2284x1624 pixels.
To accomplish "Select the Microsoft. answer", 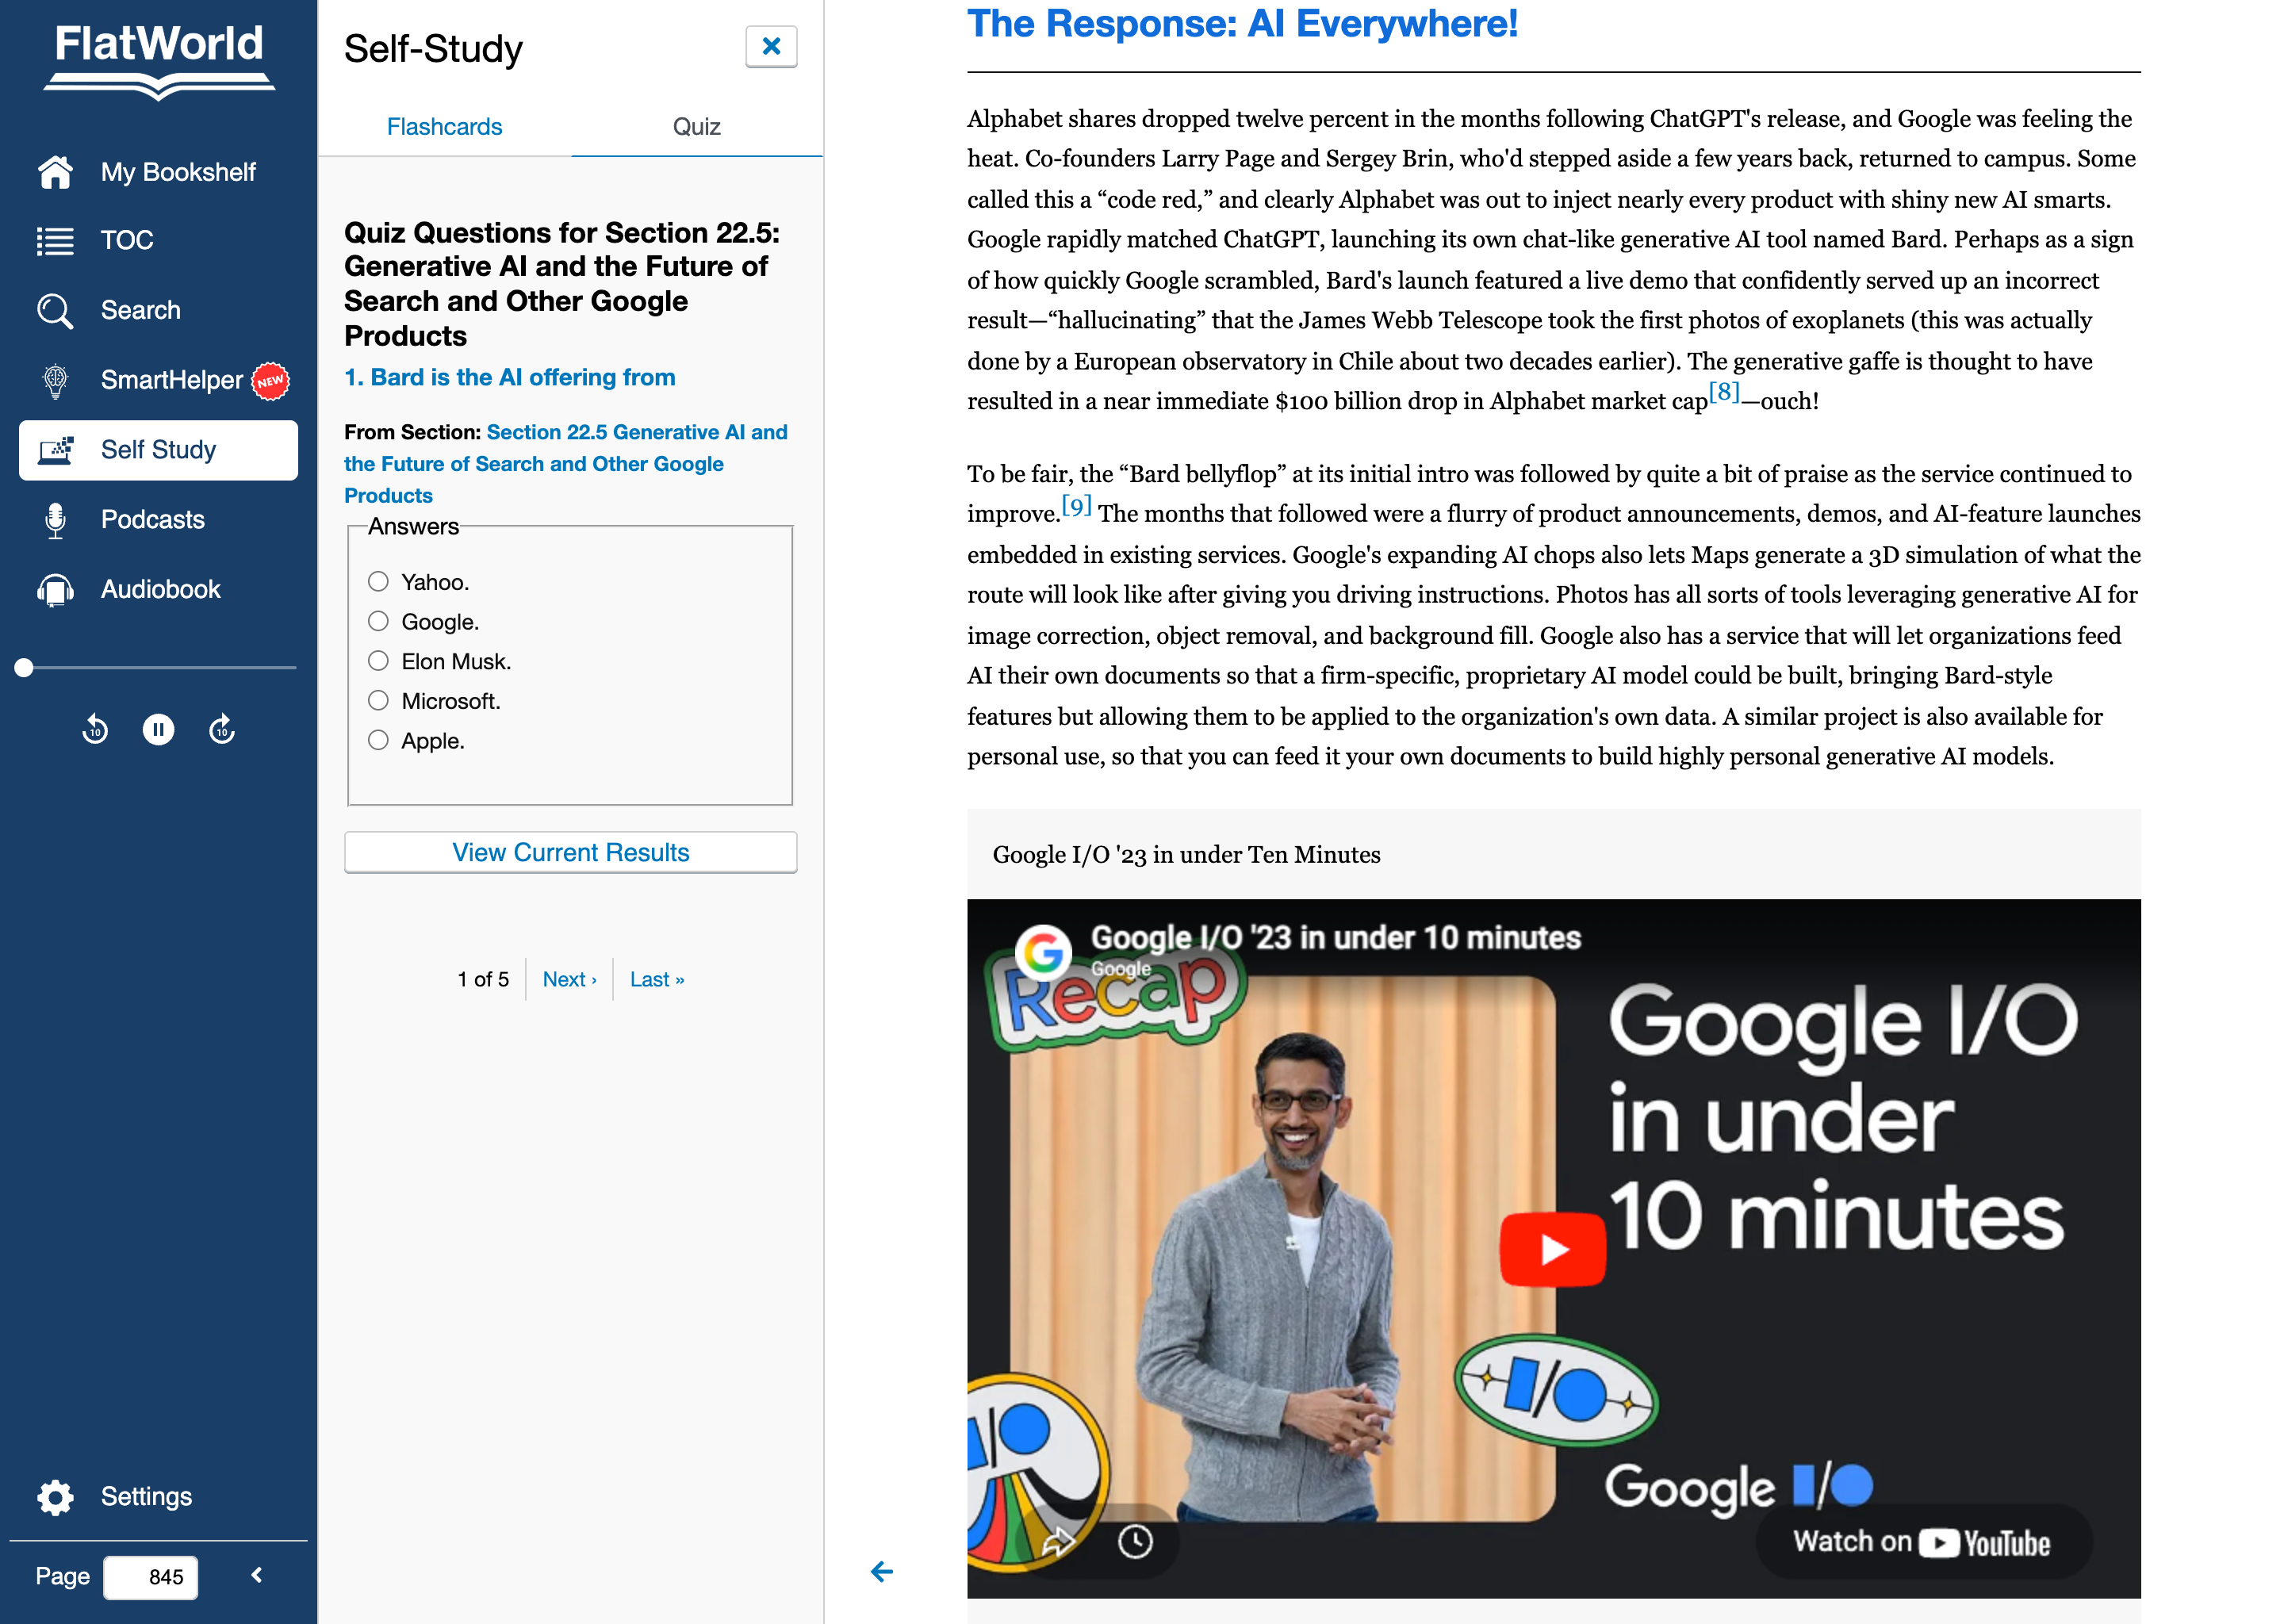I will coord(378,701).
